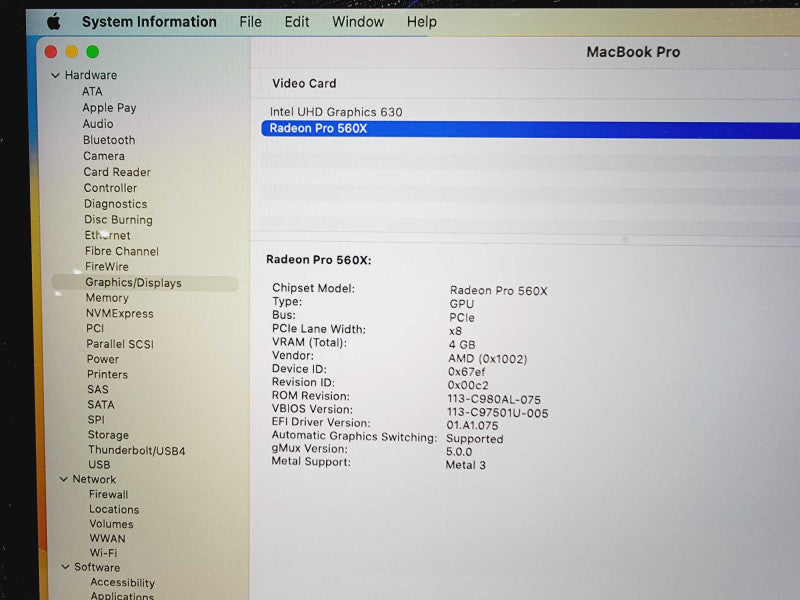Open the File menu

[x=251, y=22]
